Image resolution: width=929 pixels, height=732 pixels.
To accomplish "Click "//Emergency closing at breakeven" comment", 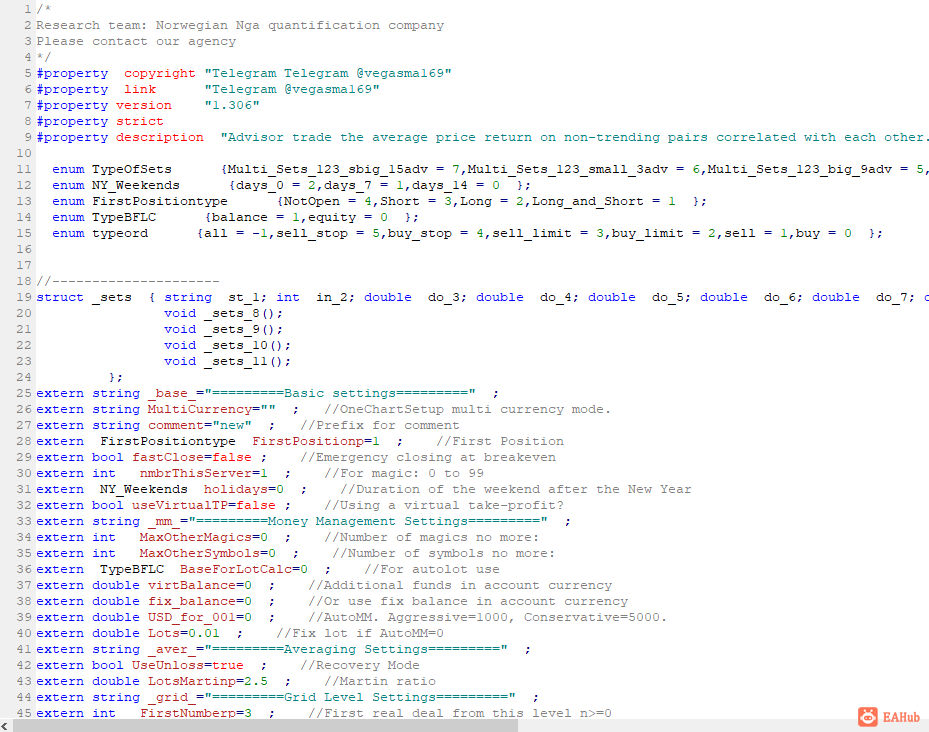I will click(x=428, y=457).
